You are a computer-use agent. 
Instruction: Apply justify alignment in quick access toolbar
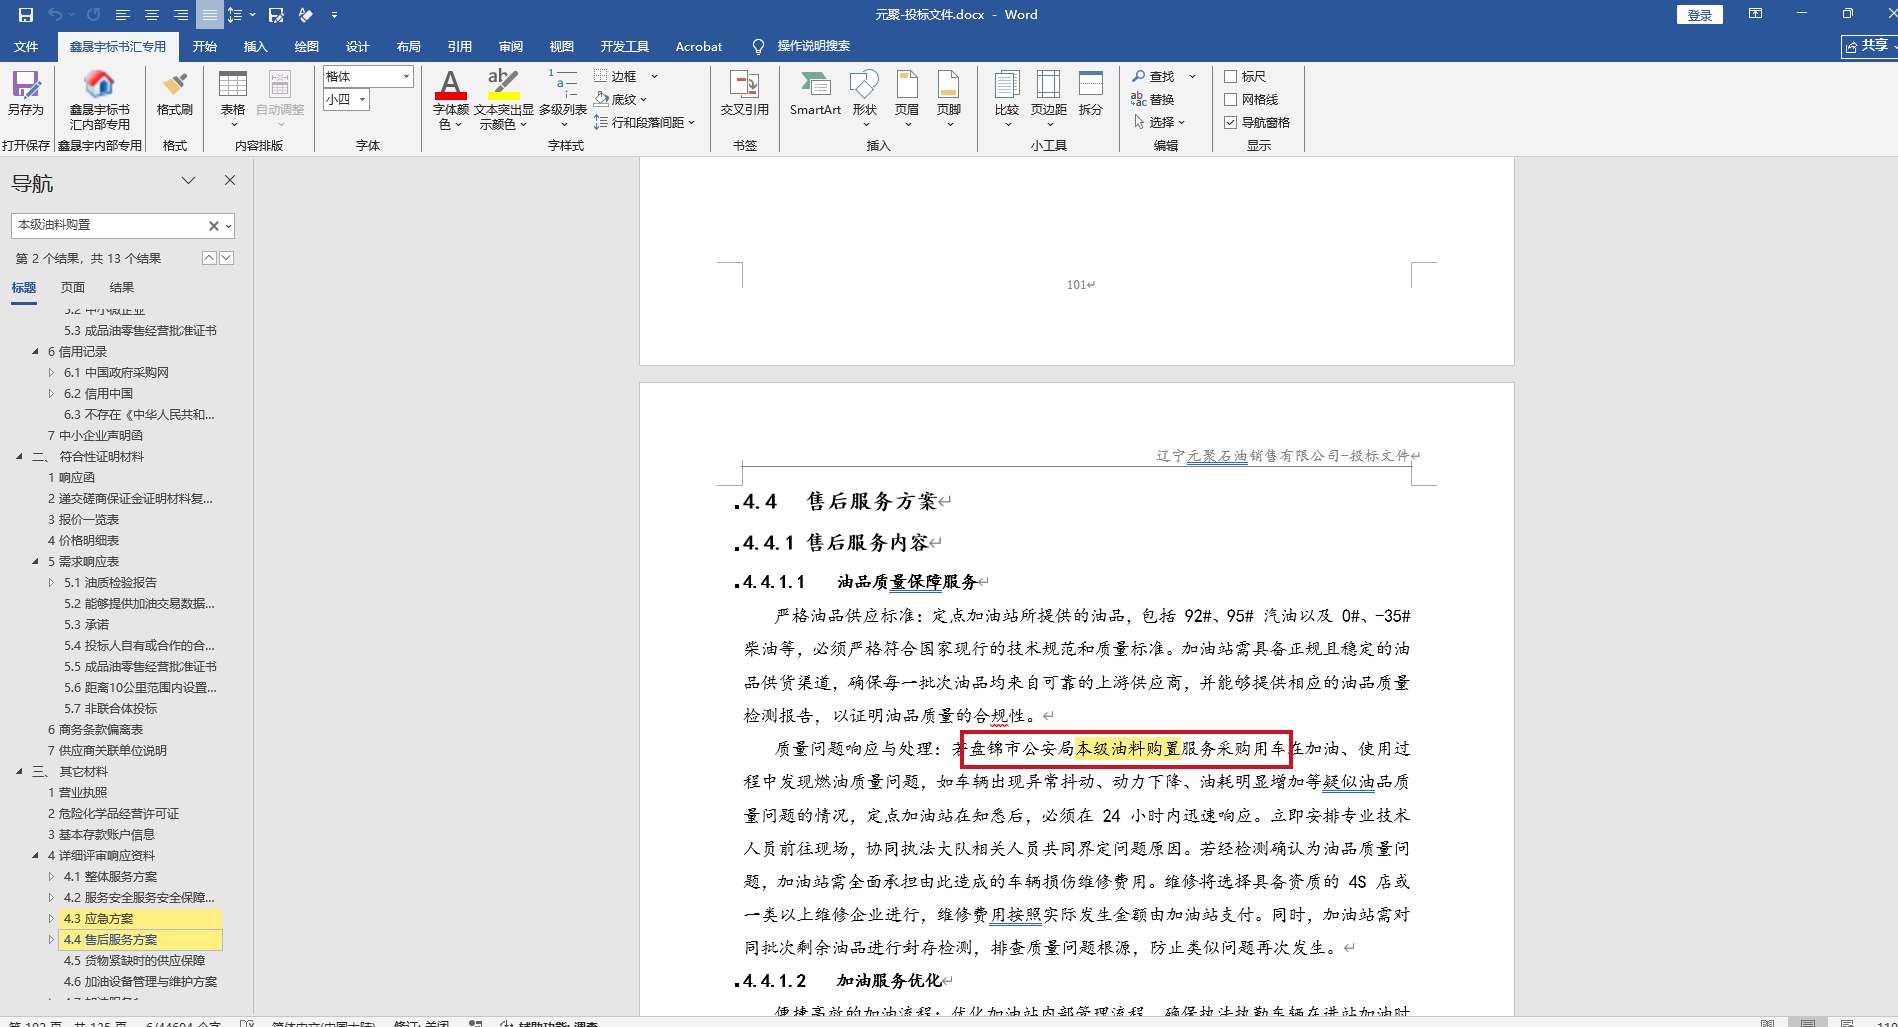coord(209,15)
